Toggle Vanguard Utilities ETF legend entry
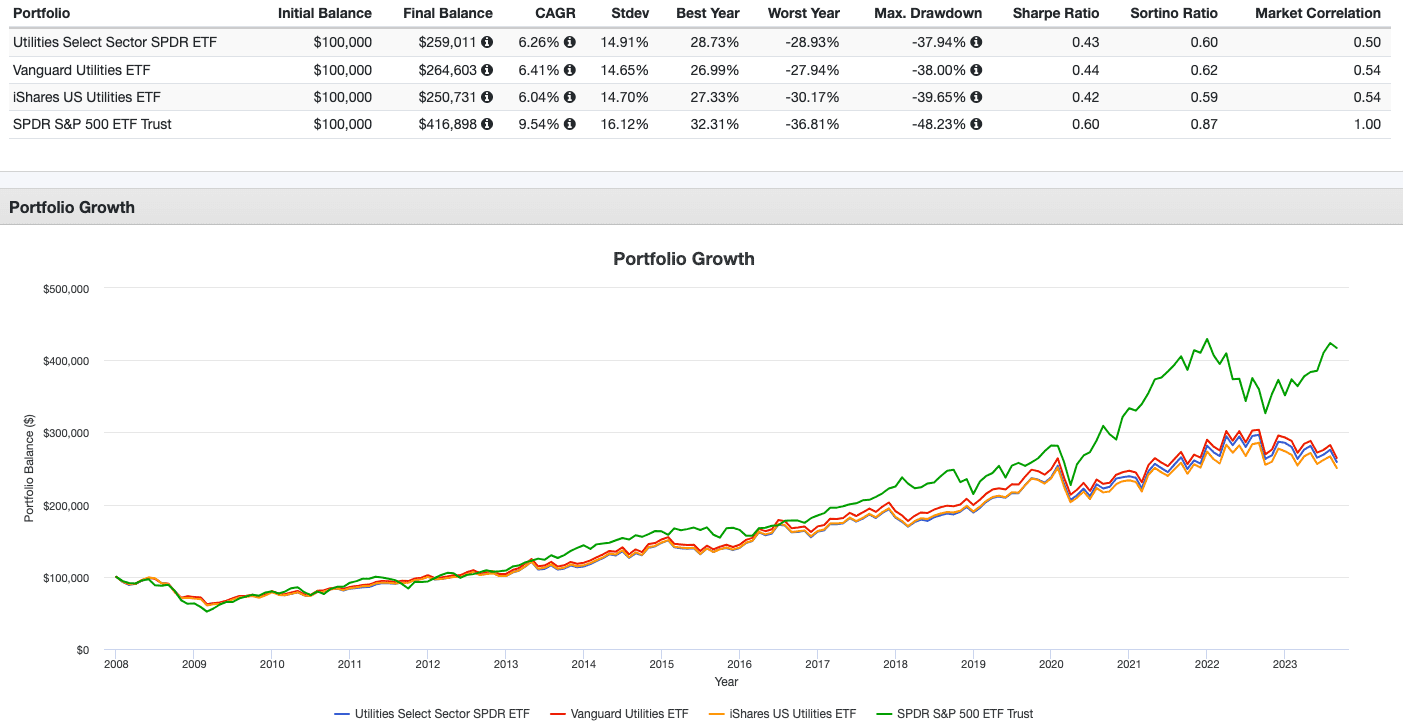1403x727 pixels. (x=619, y=714)
